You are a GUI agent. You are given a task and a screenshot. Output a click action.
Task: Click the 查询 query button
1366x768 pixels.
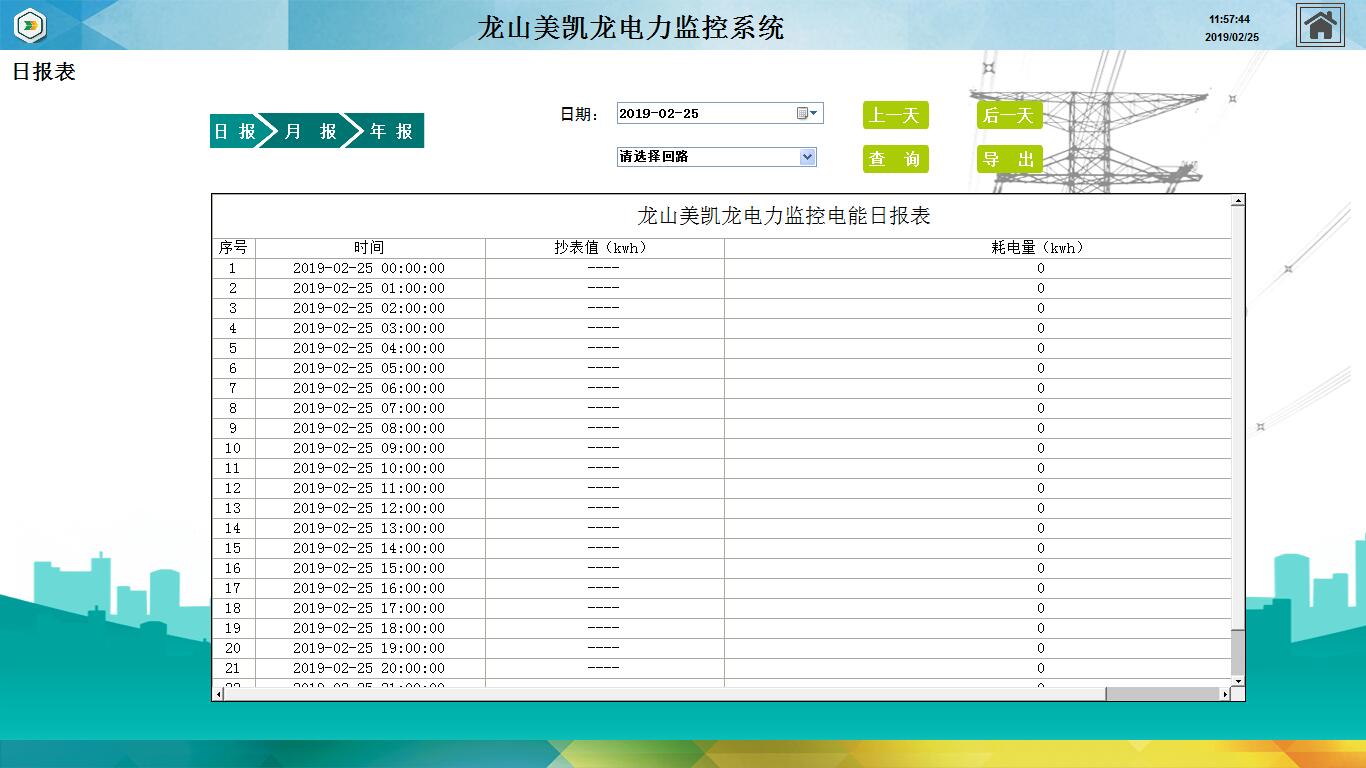coord(895,159)
